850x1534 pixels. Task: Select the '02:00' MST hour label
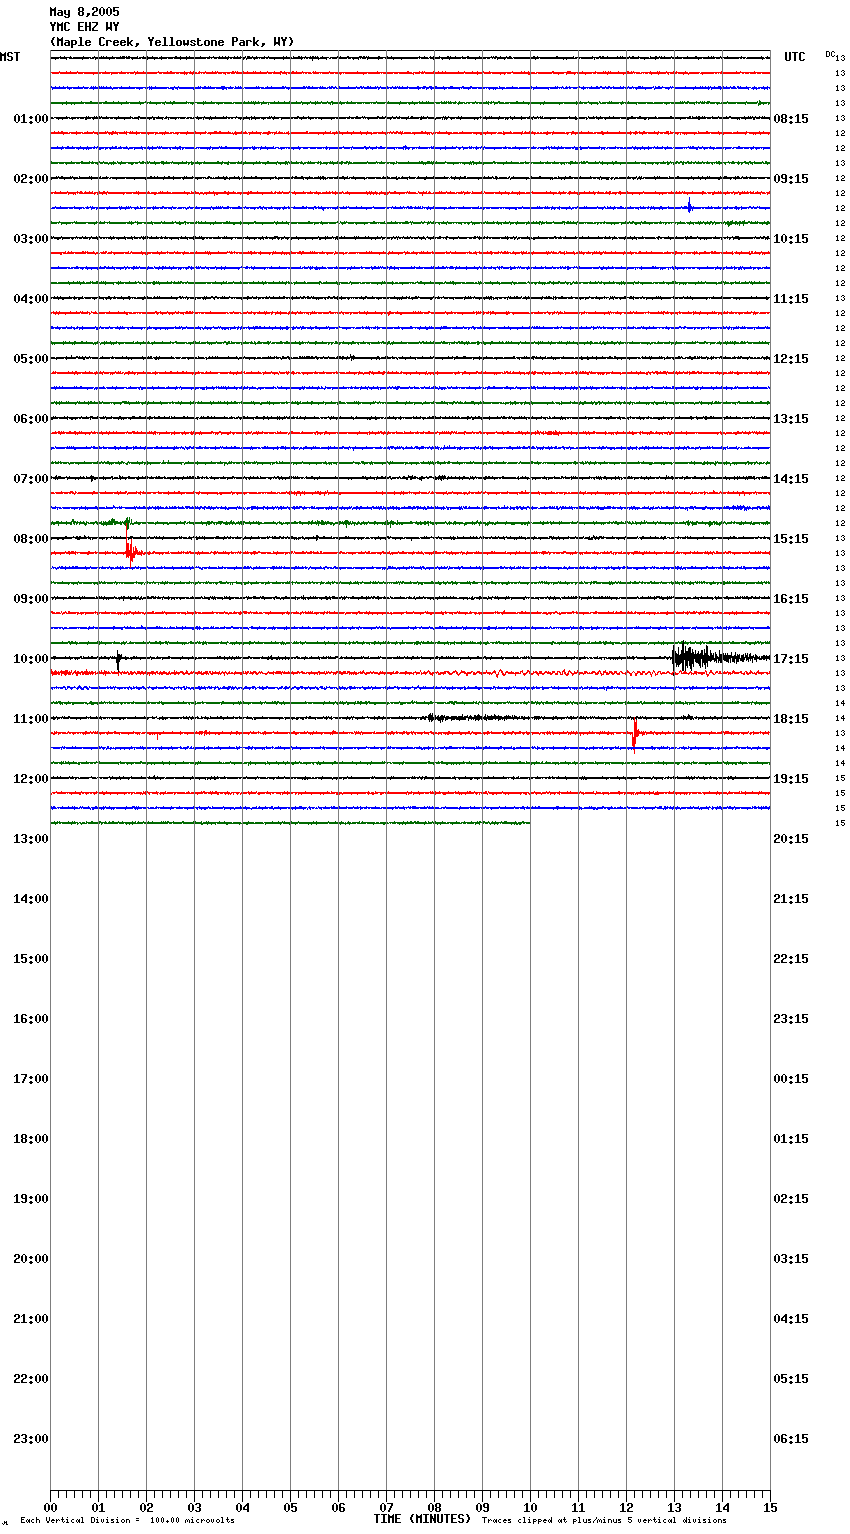pyautogui.click(x=31, y=179)
